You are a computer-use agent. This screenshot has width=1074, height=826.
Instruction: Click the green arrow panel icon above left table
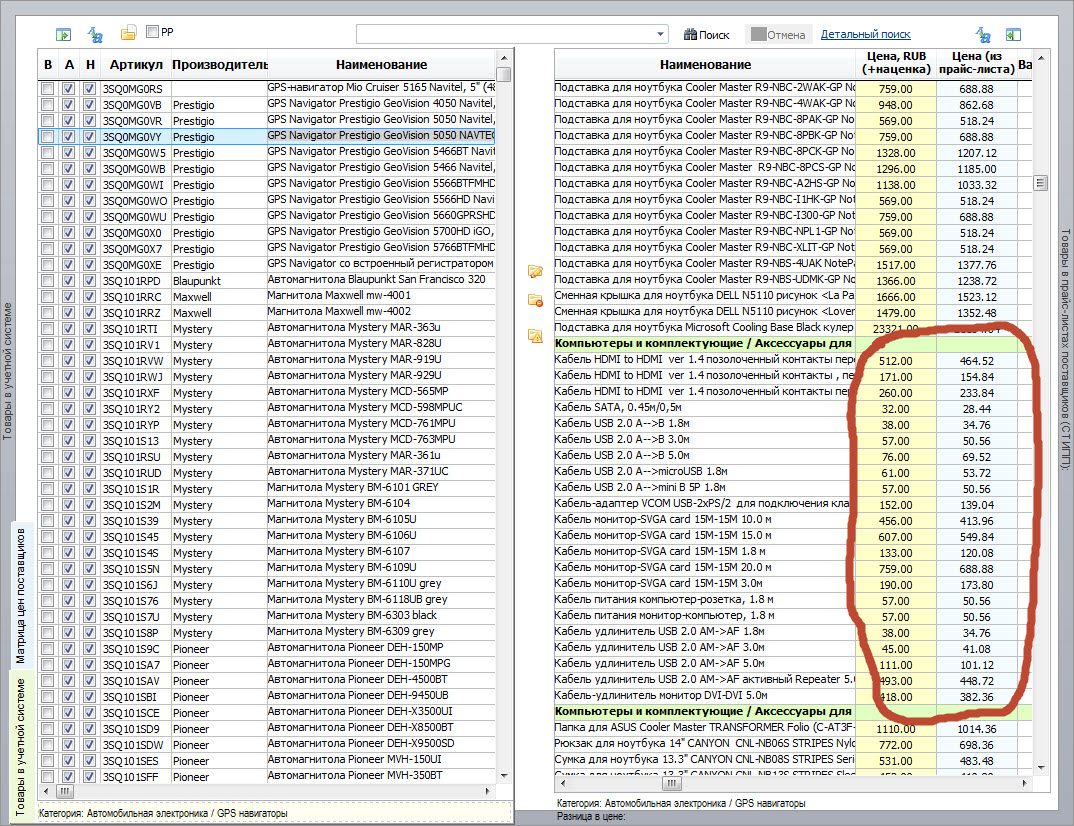(63, 34)
